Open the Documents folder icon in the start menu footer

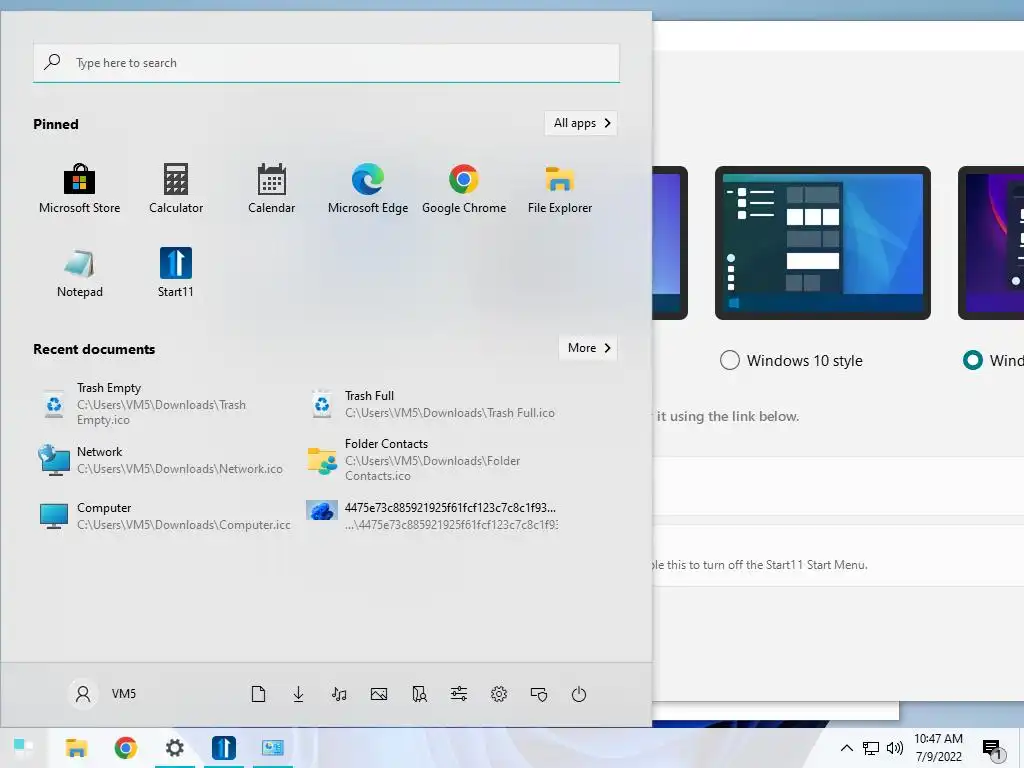(x=259, y=694)
